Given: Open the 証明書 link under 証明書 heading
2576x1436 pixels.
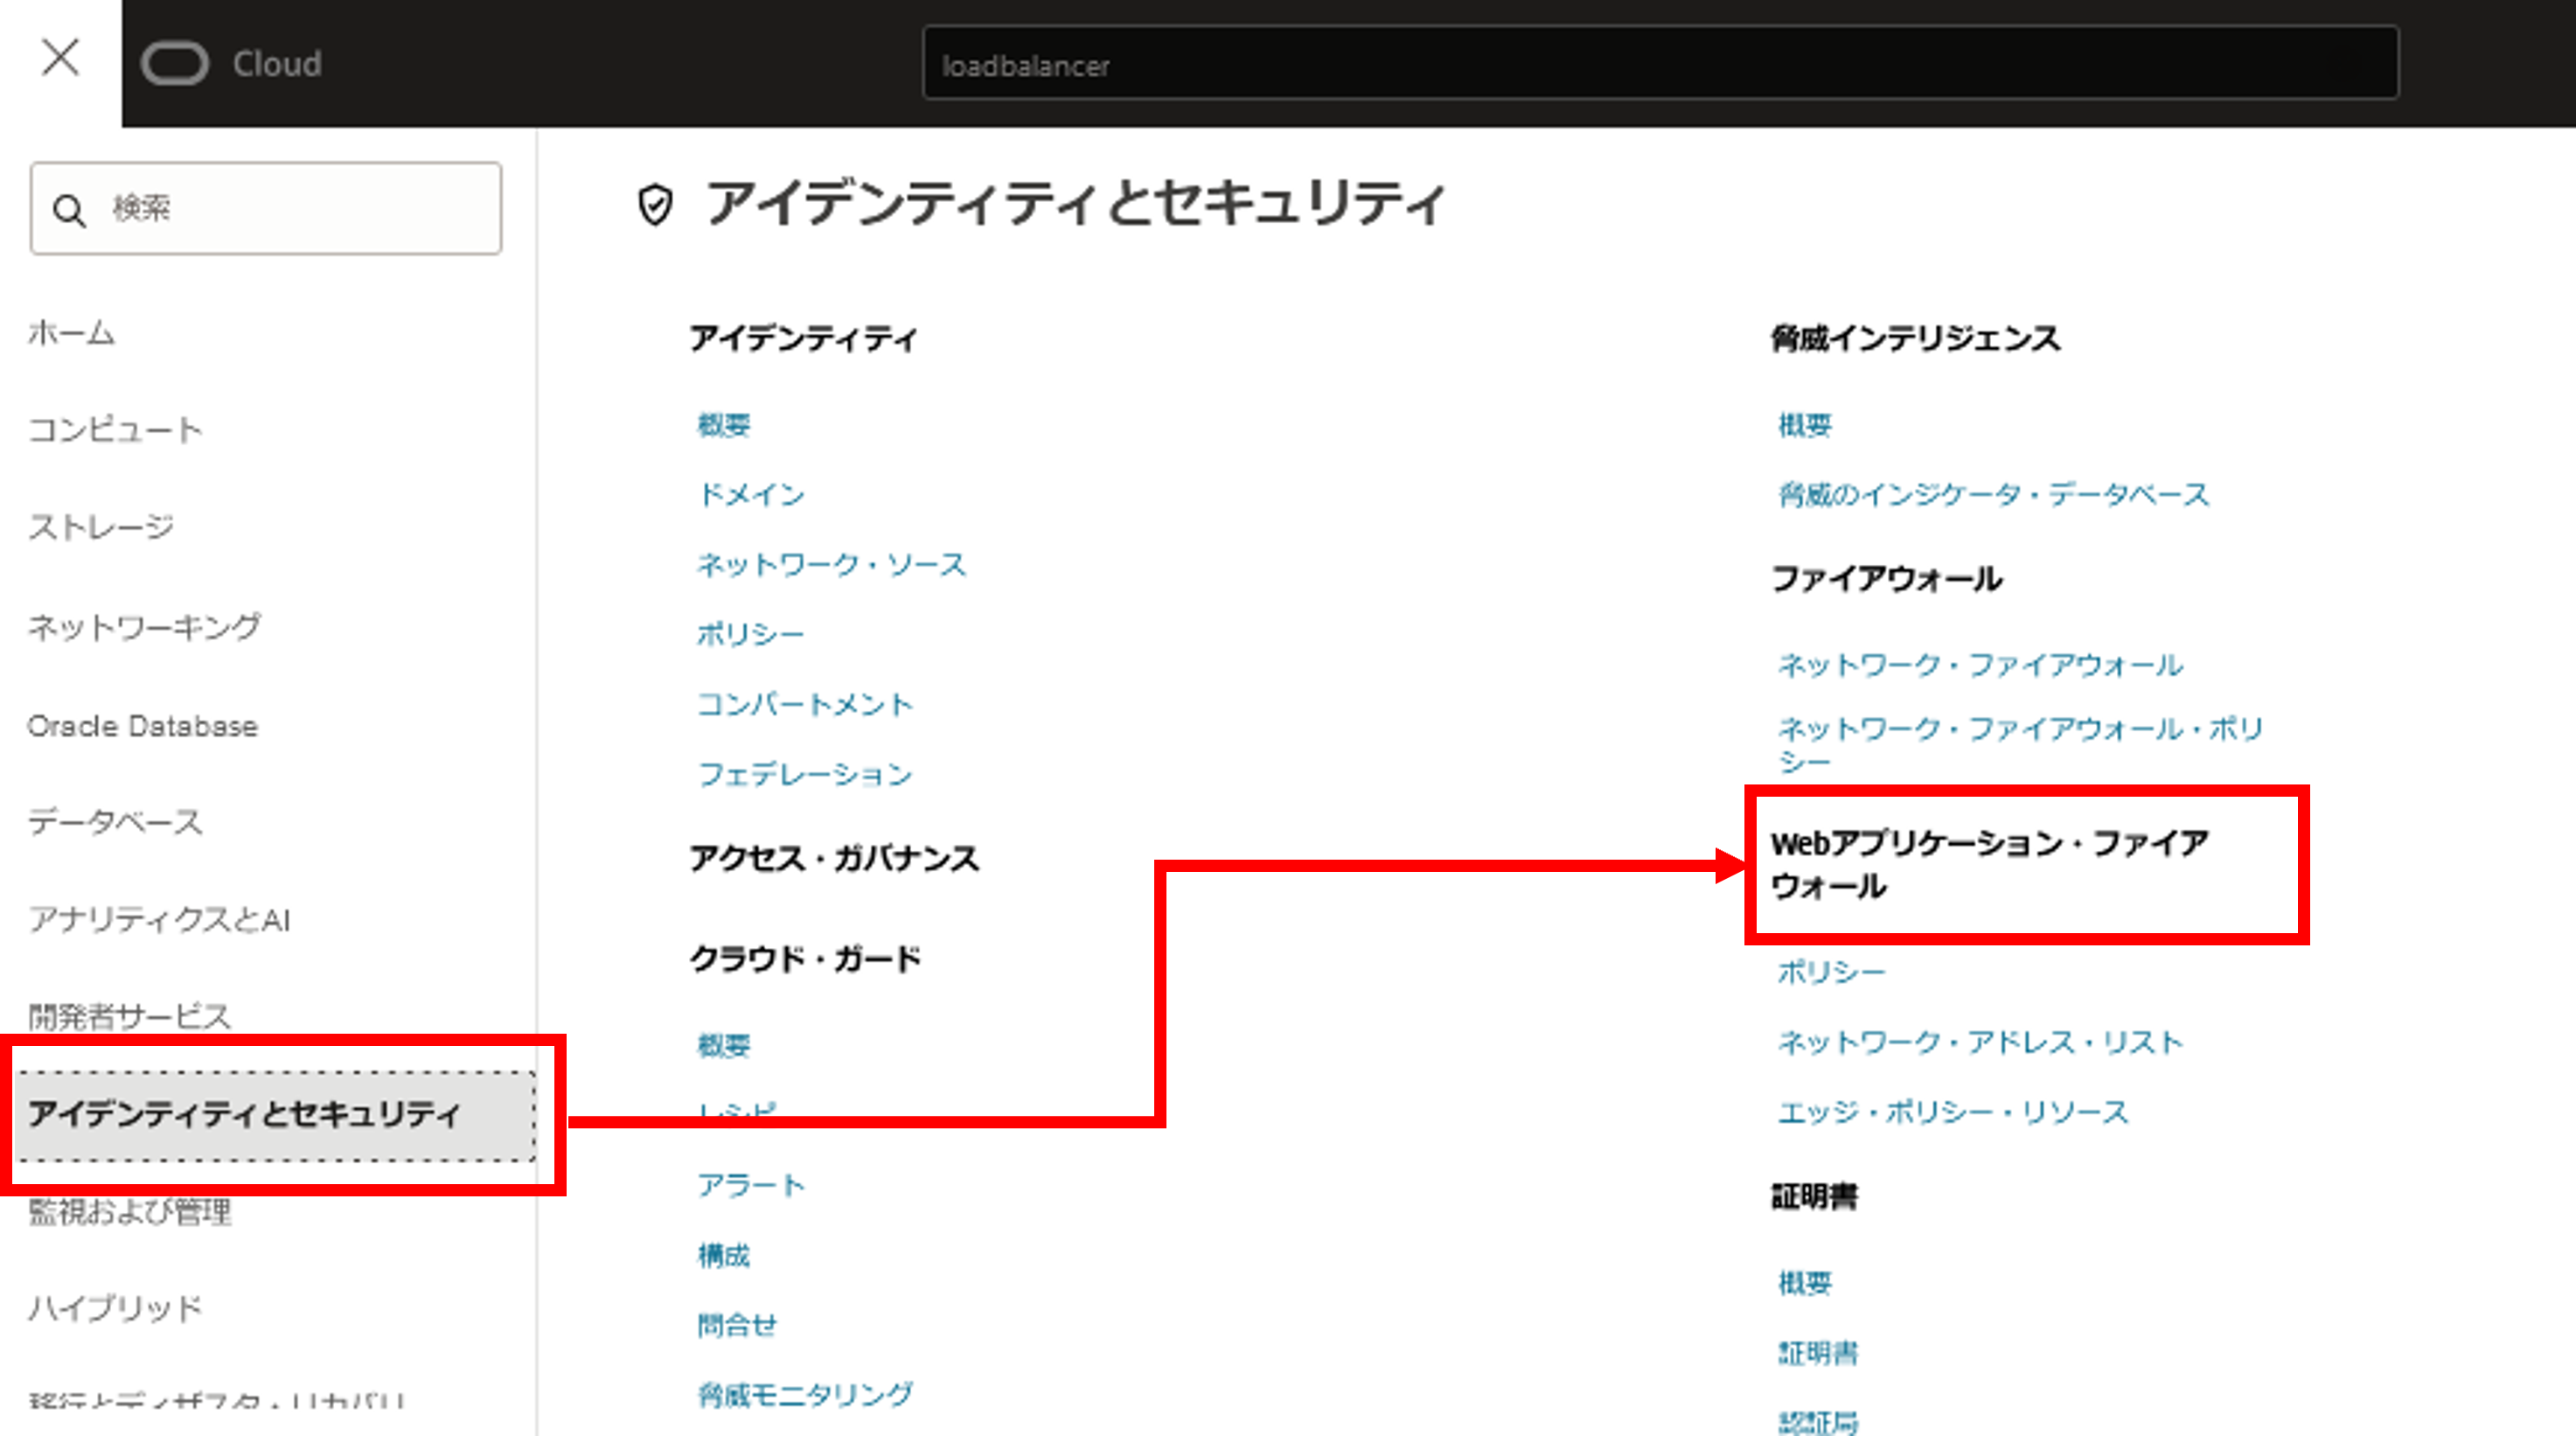Looking at the screenshot, I should click(1818, 1353).
